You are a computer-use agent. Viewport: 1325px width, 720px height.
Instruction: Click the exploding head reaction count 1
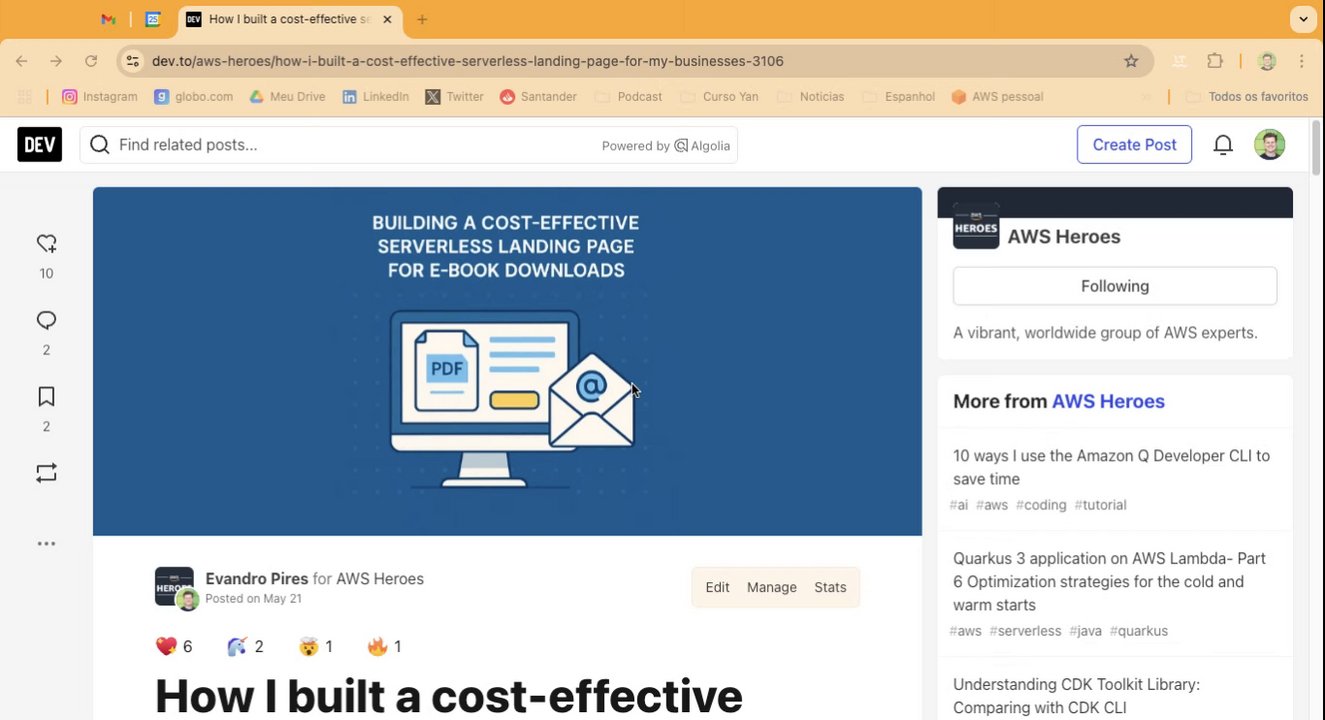coord(315,647)
